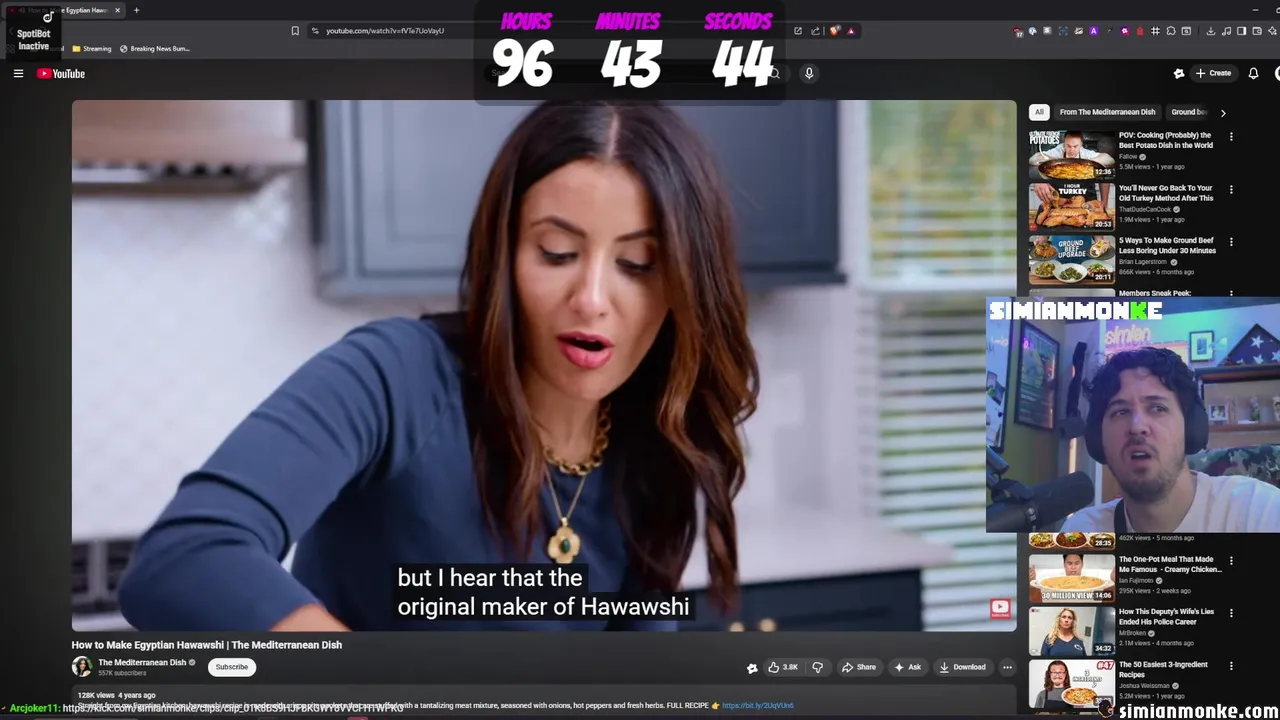Image resolution: width=1280 pixels, height=720 pixels.
Task: Open the extensions puzzle piece menu
Action: [1171, 31]
